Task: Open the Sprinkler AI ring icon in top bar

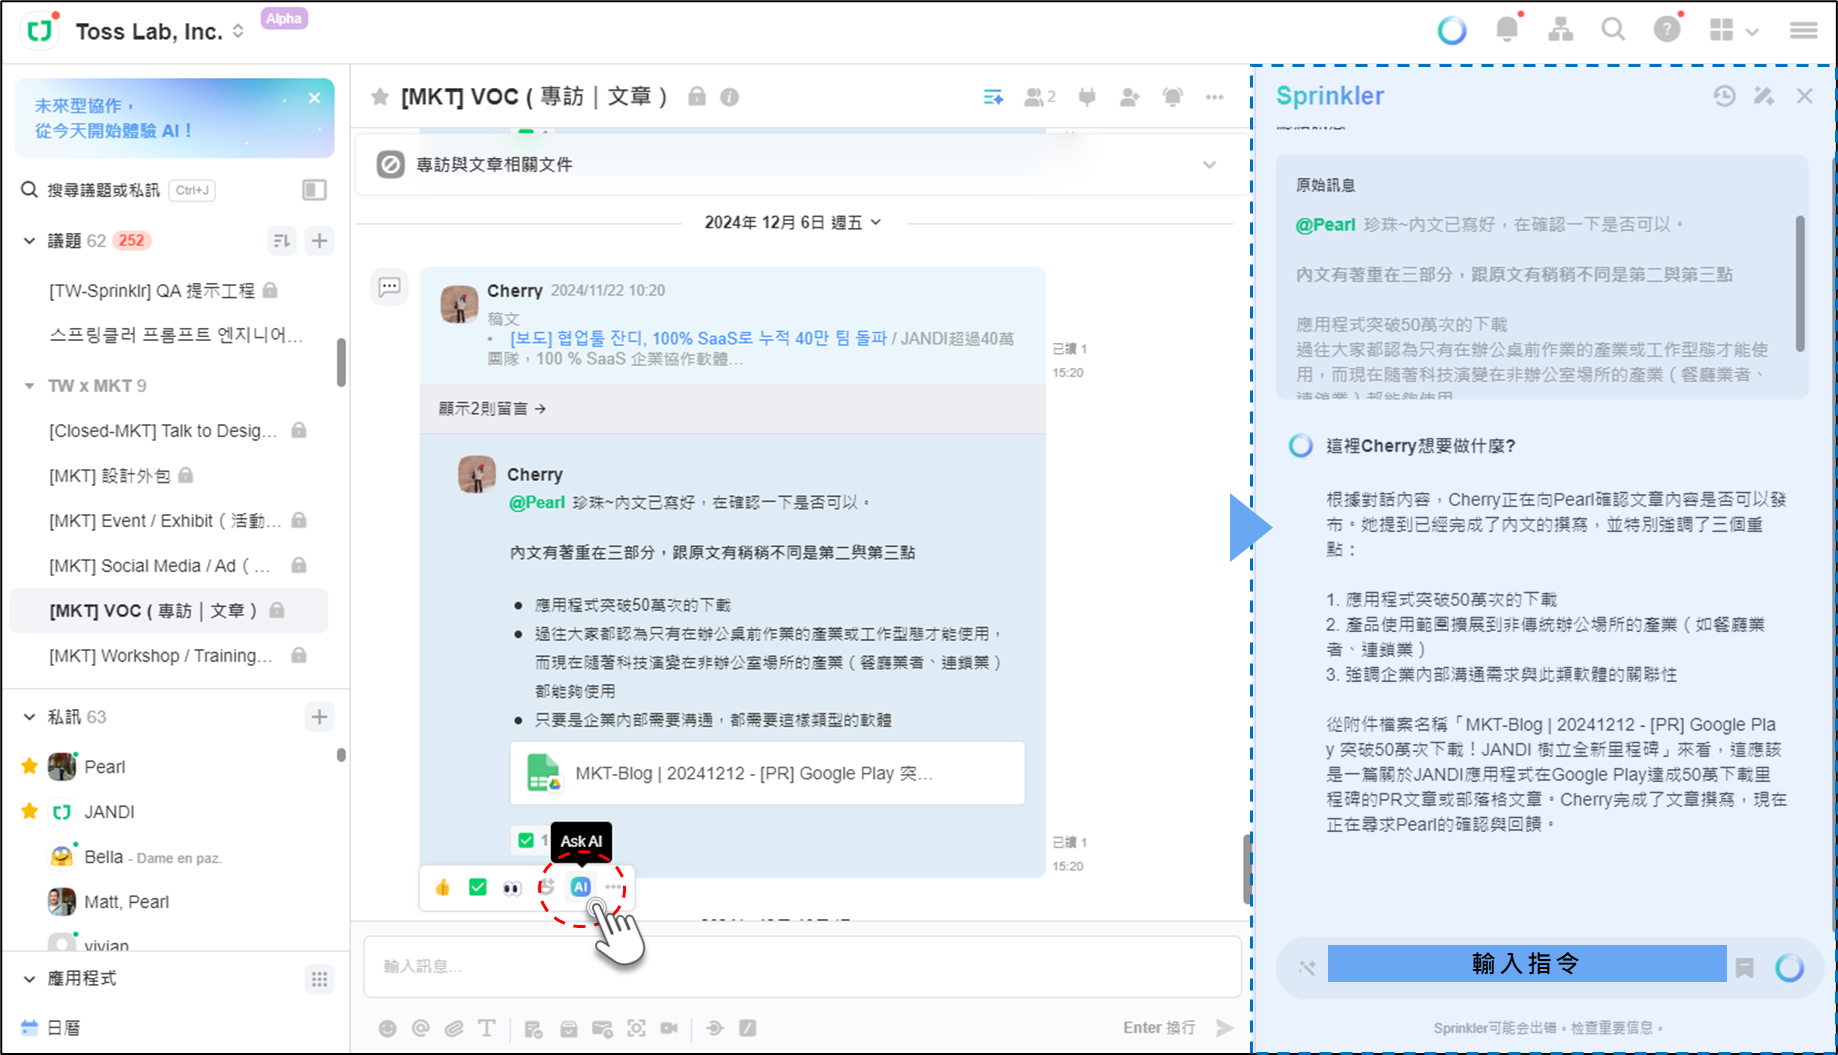Action: pyautogui.click(x=1451, y=31)
